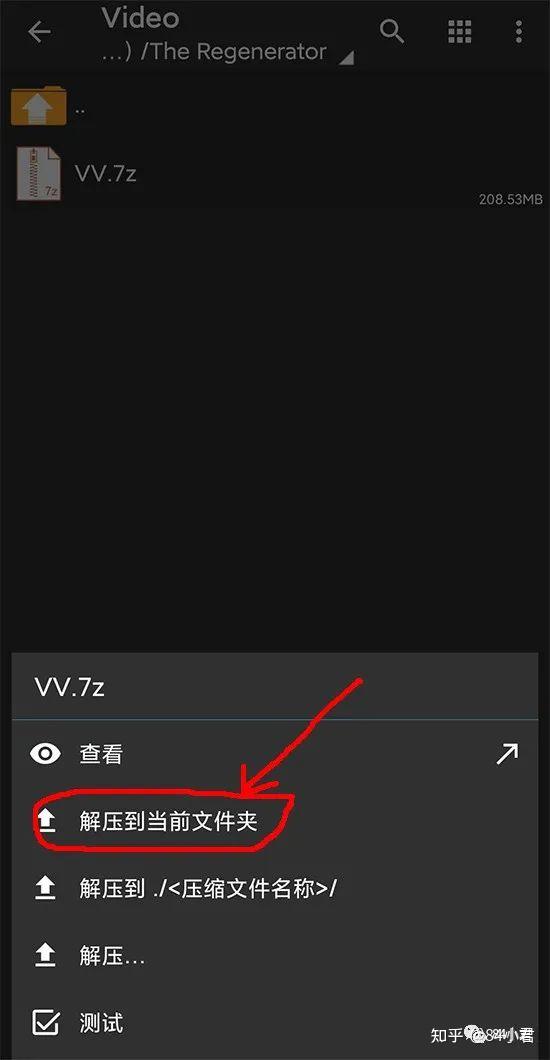Choose 解压到 ./<压缩文件名称>/ menu entry
The height and width of the screenshot is (1060, 550).
pos(275,888)
